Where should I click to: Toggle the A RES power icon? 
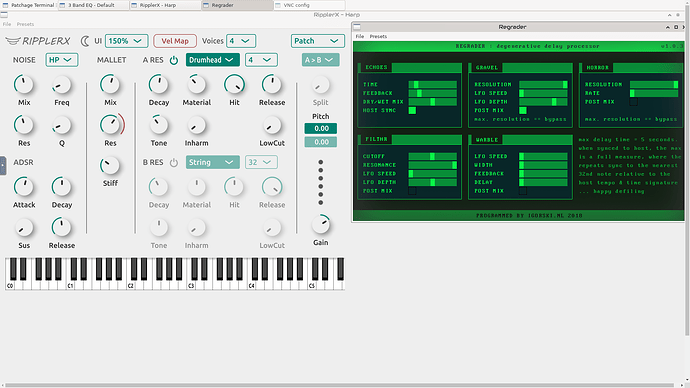174,60
